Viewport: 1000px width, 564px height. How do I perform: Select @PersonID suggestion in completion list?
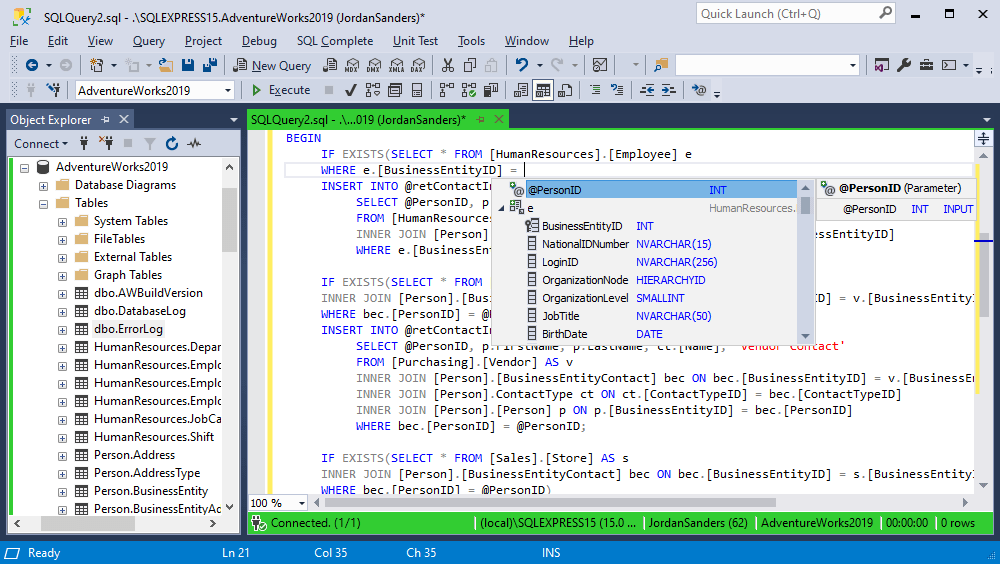coord(652,189)
